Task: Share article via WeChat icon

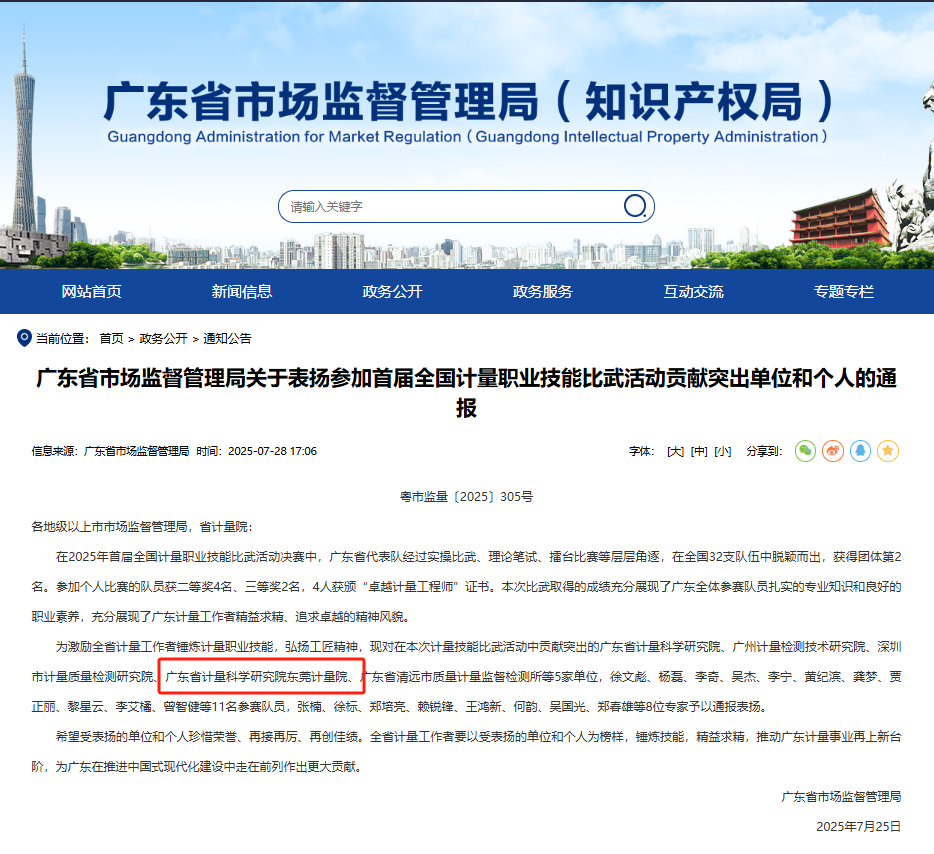Action: (x=805, y=451)
